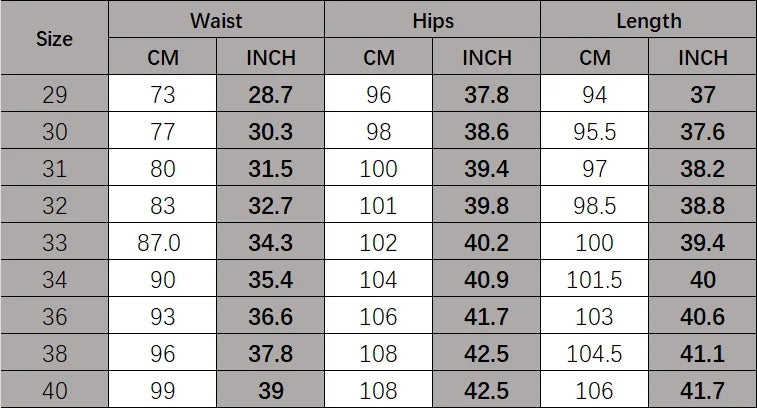Select the size 29 row label
757x408 pixels.
tap(55, 95)
